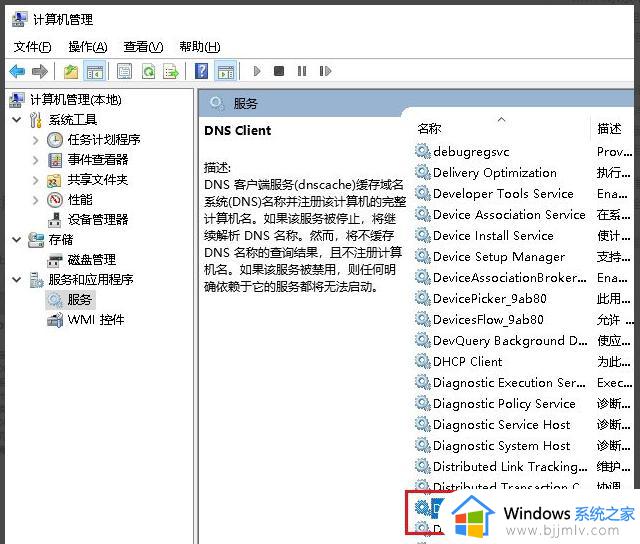This screenshot has width=640, height=544.
Task: Expand the 性能 node arrow
Action: (x=36, y=200)
